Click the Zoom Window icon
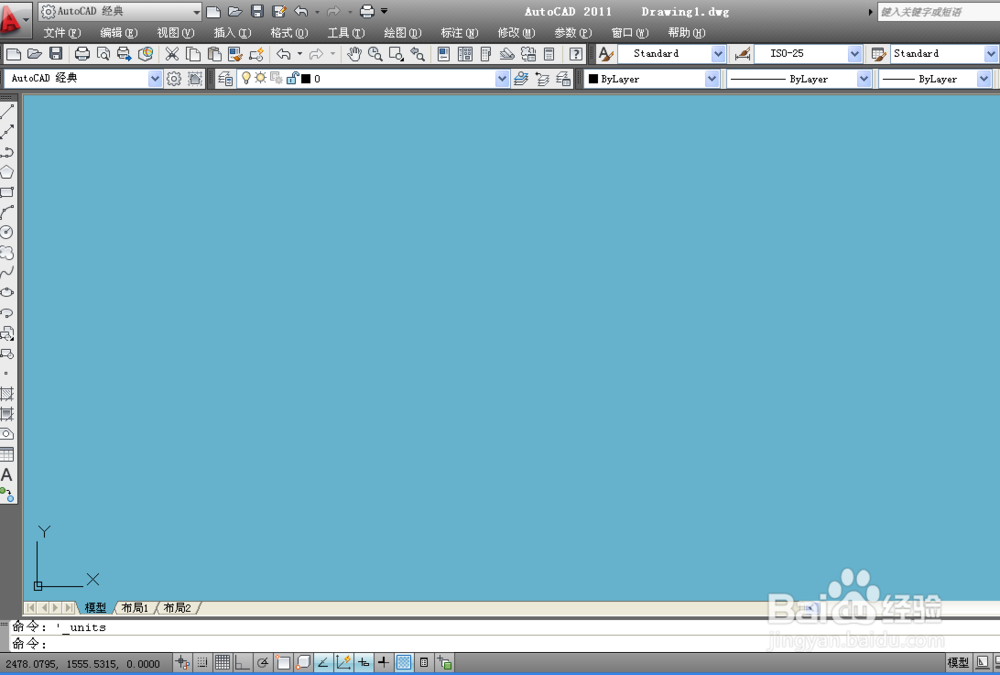Image resolution: width=1000 pixels, height=675 pixels. point(396,54)
